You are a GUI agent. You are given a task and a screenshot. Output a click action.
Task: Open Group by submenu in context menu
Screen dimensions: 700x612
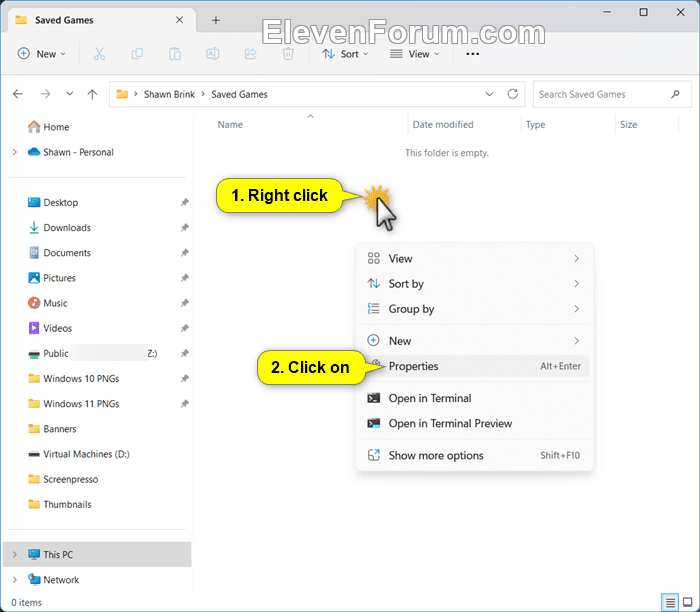474,309
